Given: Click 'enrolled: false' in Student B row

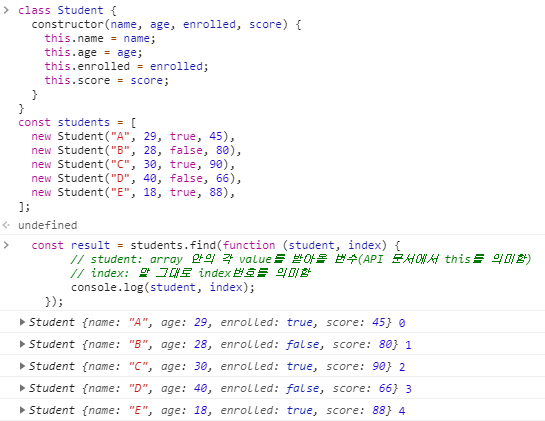Looking at the screenshot, I should click(x=269, y=344).
